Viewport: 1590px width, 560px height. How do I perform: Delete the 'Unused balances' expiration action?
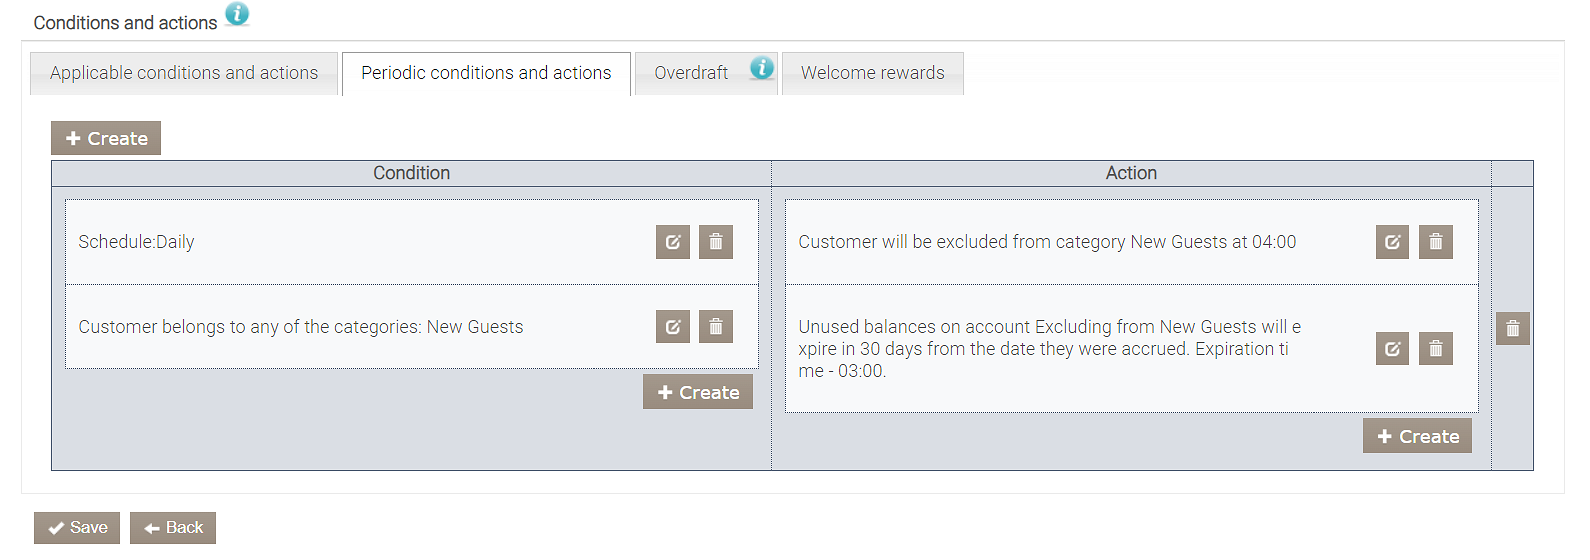click(1436, 349)
